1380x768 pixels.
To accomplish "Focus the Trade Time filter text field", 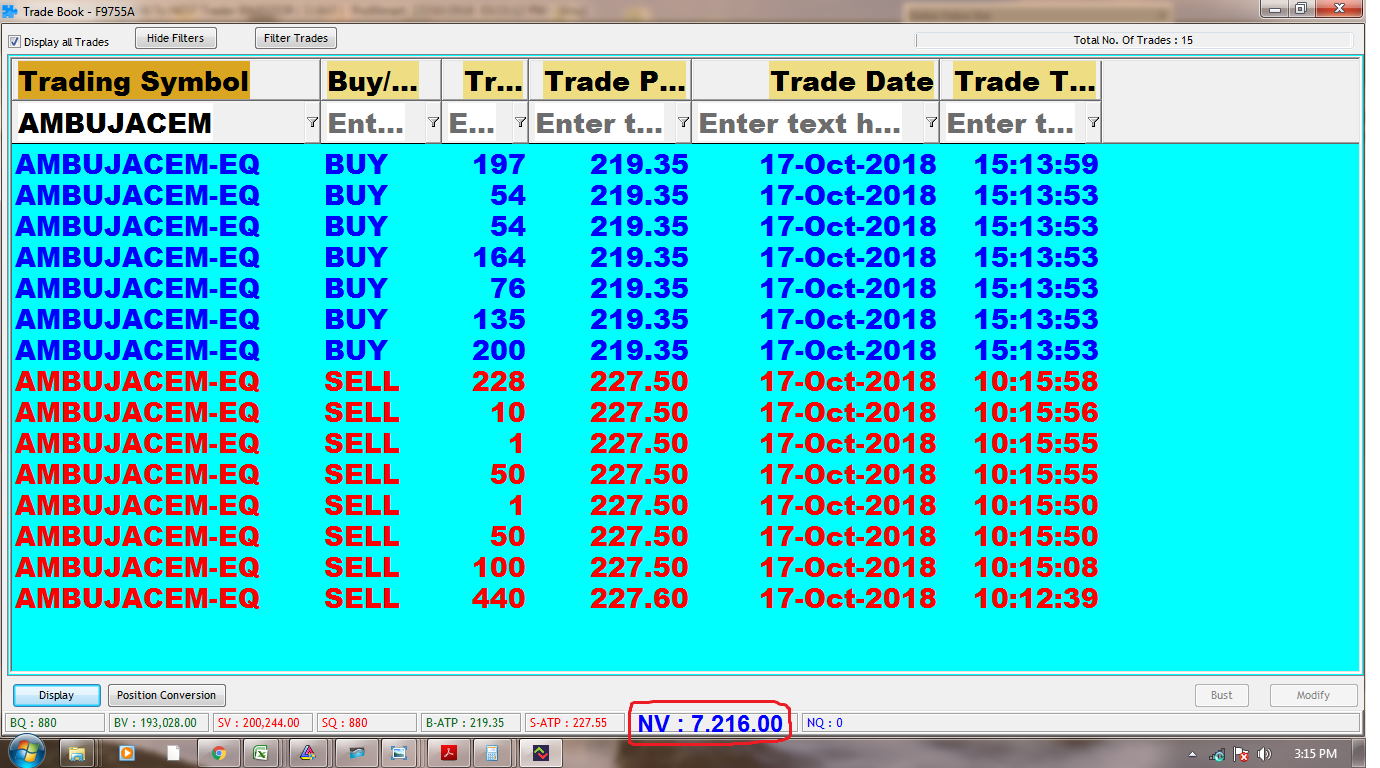I will [1013, 123].
